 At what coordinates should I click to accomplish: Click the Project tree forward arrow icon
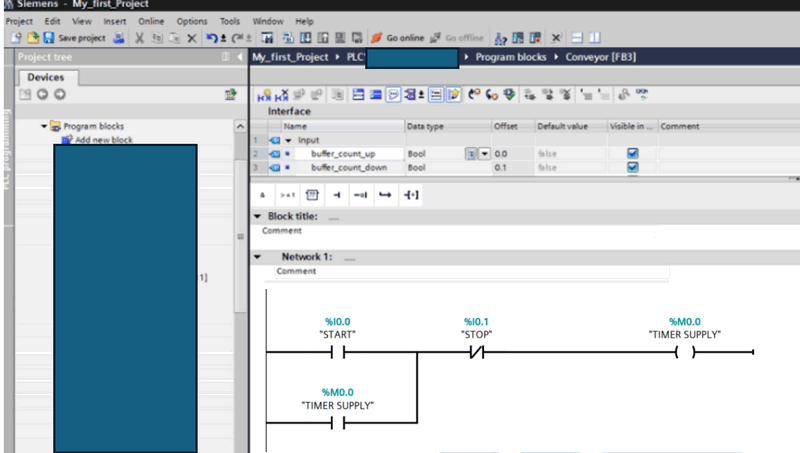[x=60, y=94]
